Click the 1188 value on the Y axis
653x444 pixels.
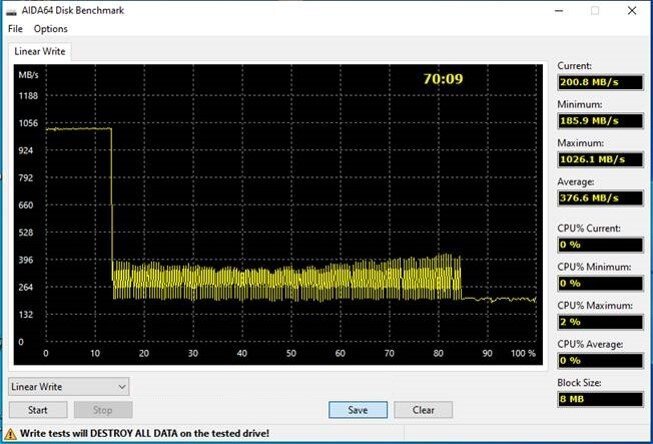tap(28, 96)
